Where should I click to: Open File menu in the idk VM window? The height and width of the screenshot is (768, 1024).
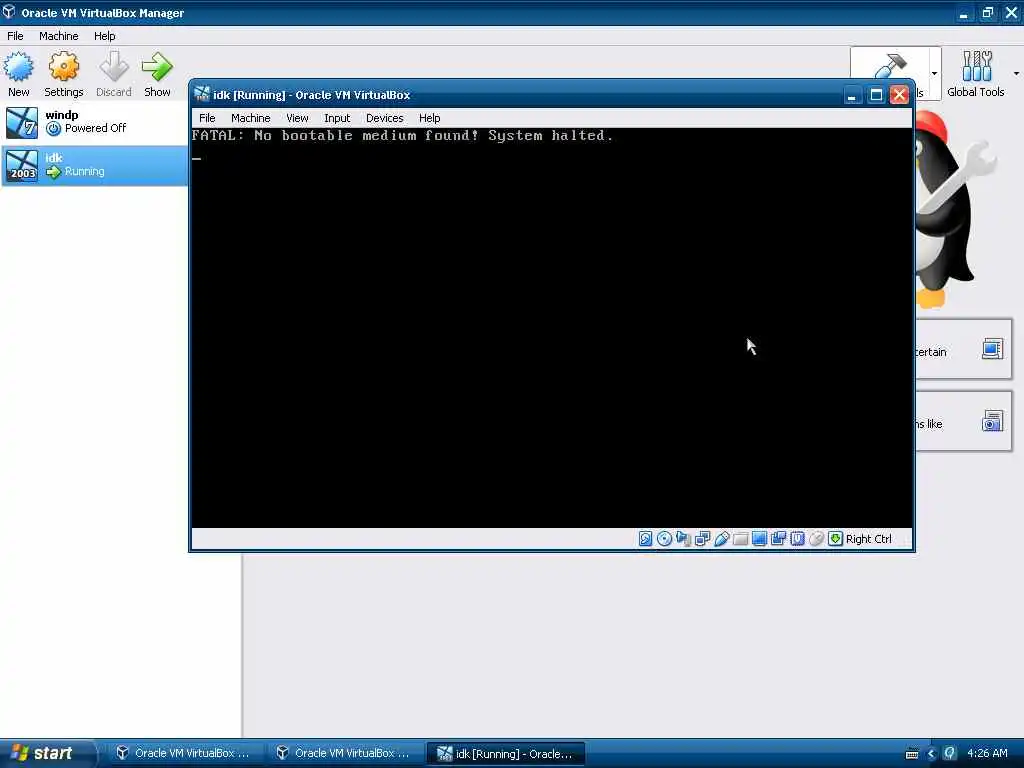pos(207,118)
